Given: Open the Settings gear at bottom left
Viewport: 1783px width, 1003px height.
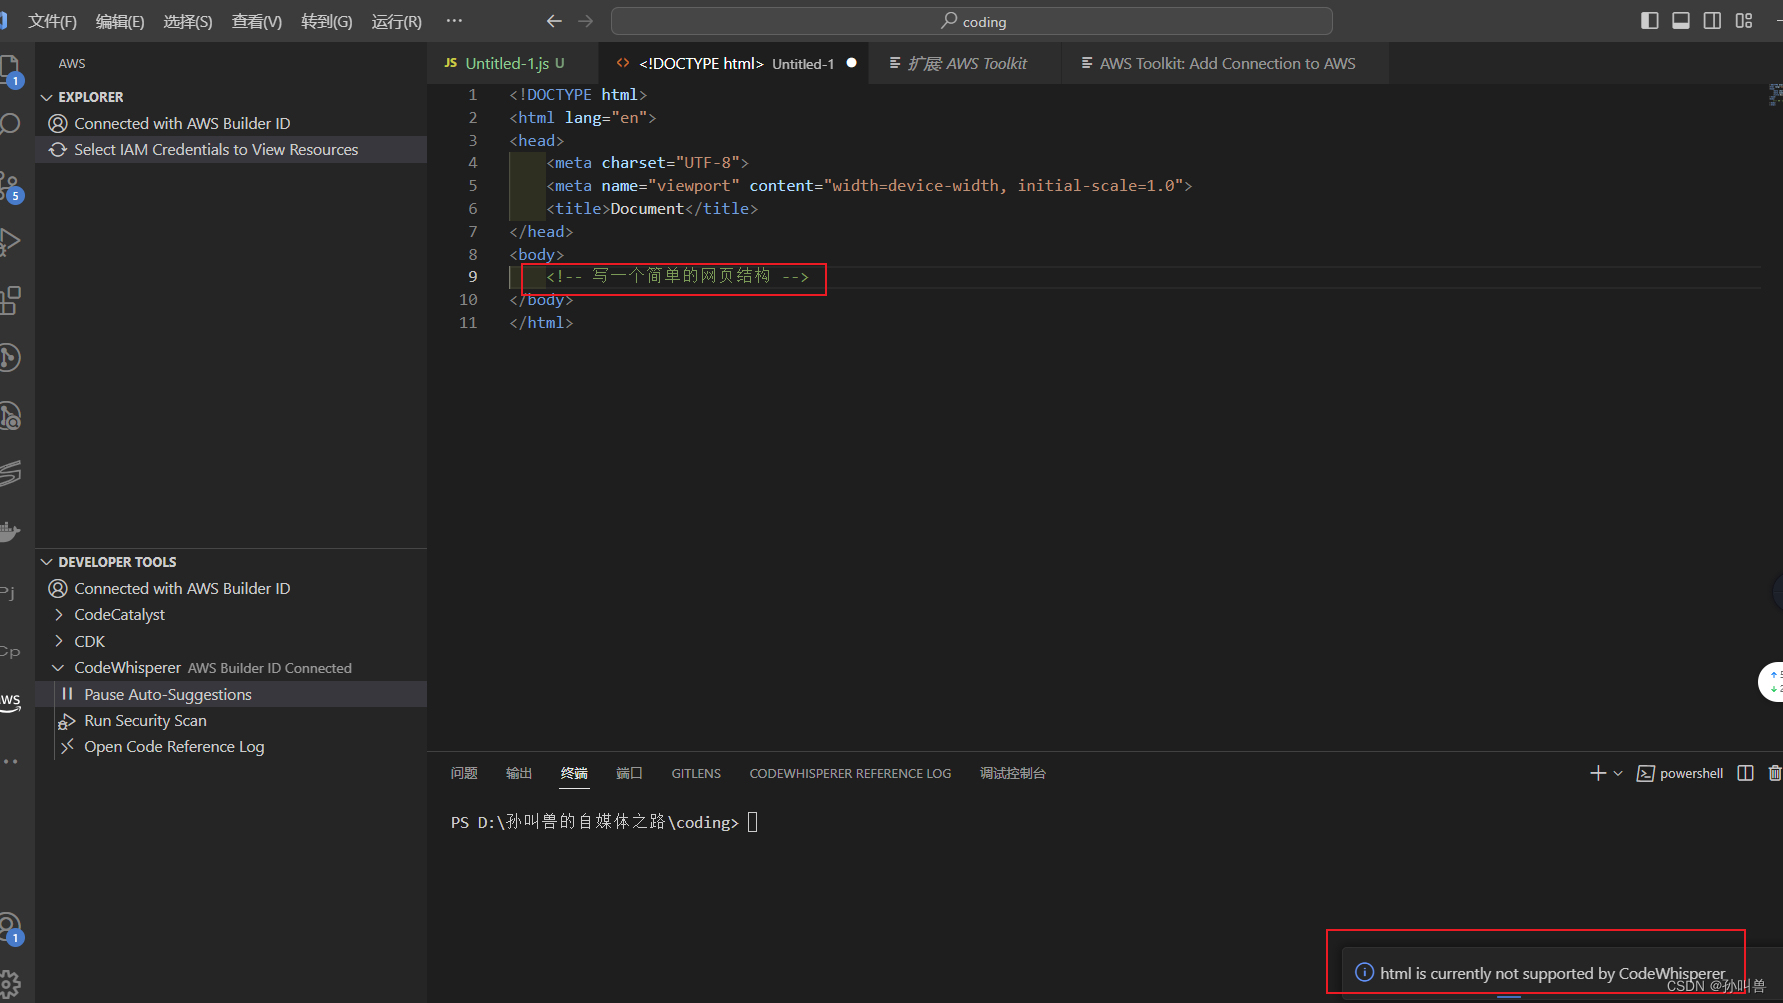Looking at the screenshot, I should pyautogui.click(x=10, y=983).
